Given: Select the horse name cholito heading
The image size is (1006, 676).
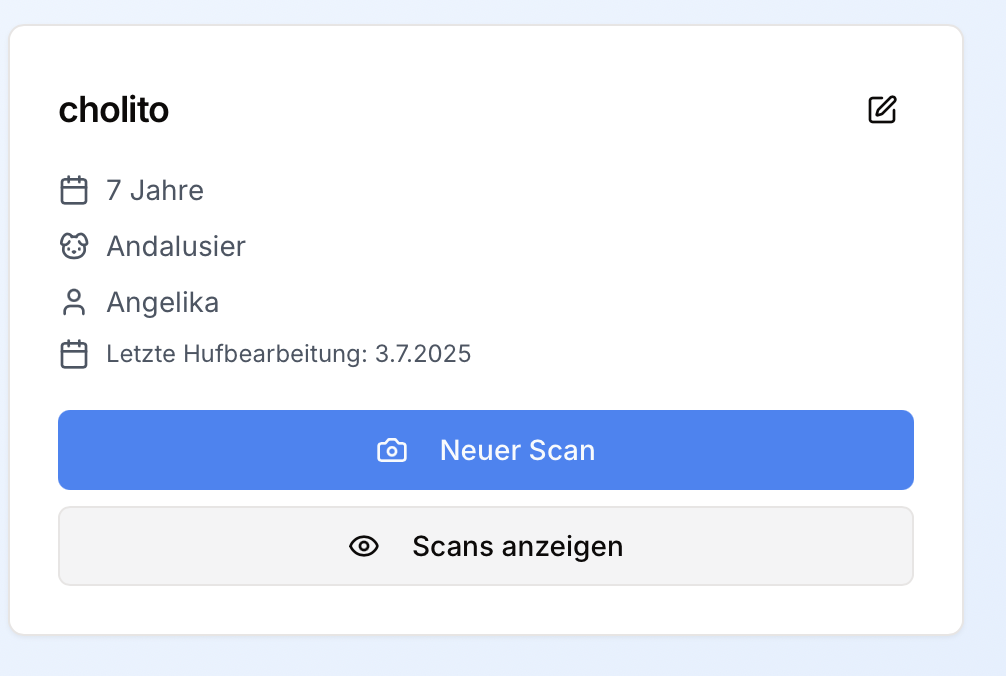Looking at the screenshot, I should [114, 110].
